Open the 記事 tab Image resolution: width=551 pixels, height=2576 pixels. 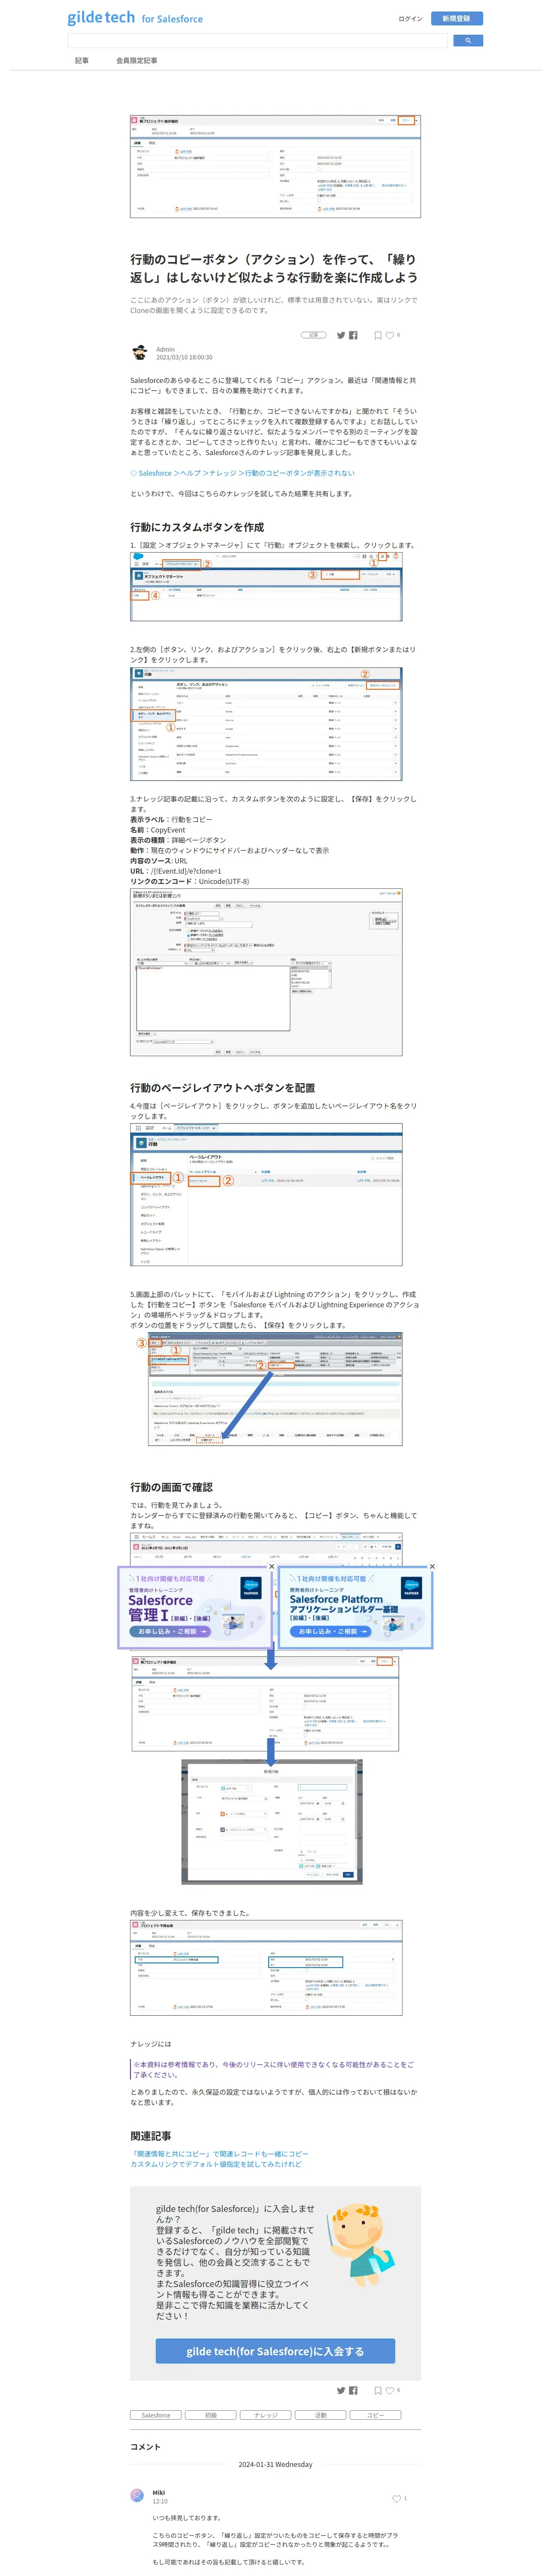[82, 61]
